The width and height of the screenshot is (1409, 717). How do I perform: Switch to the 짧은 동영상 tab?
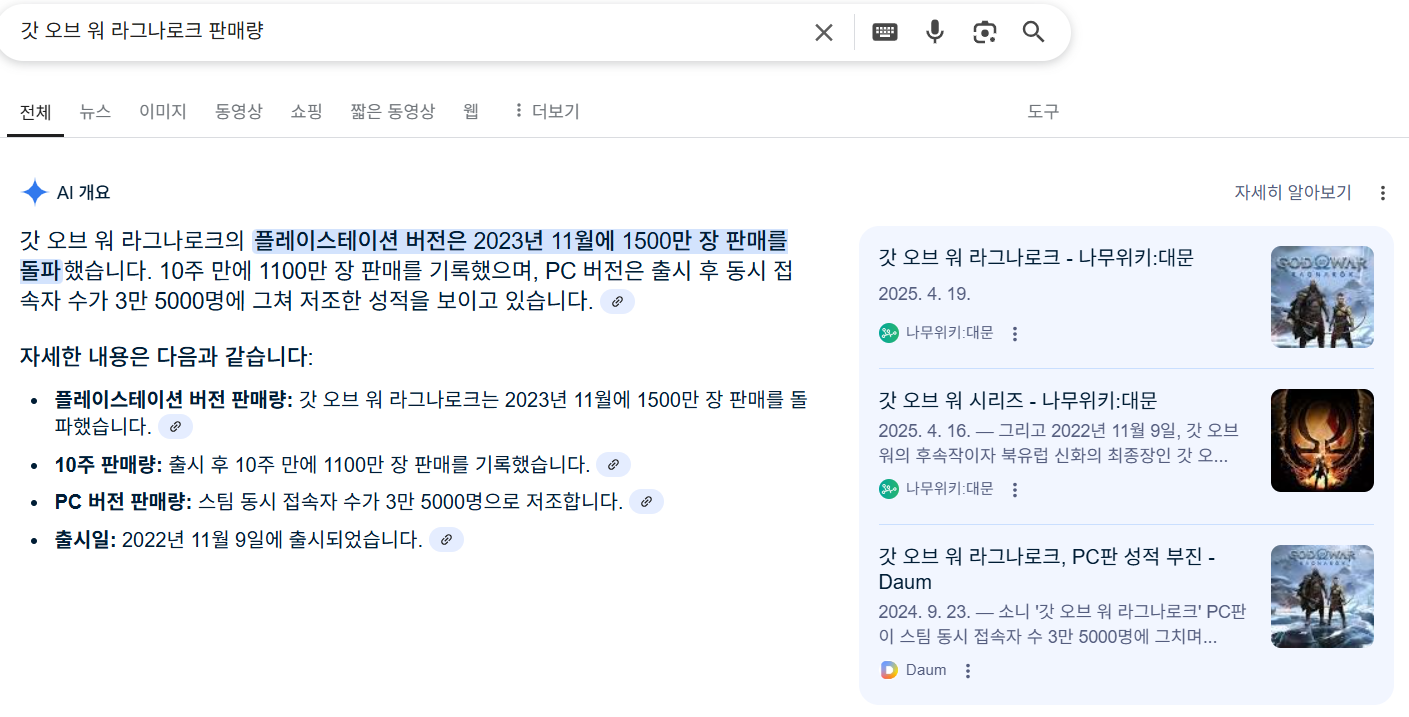(393, 112)
